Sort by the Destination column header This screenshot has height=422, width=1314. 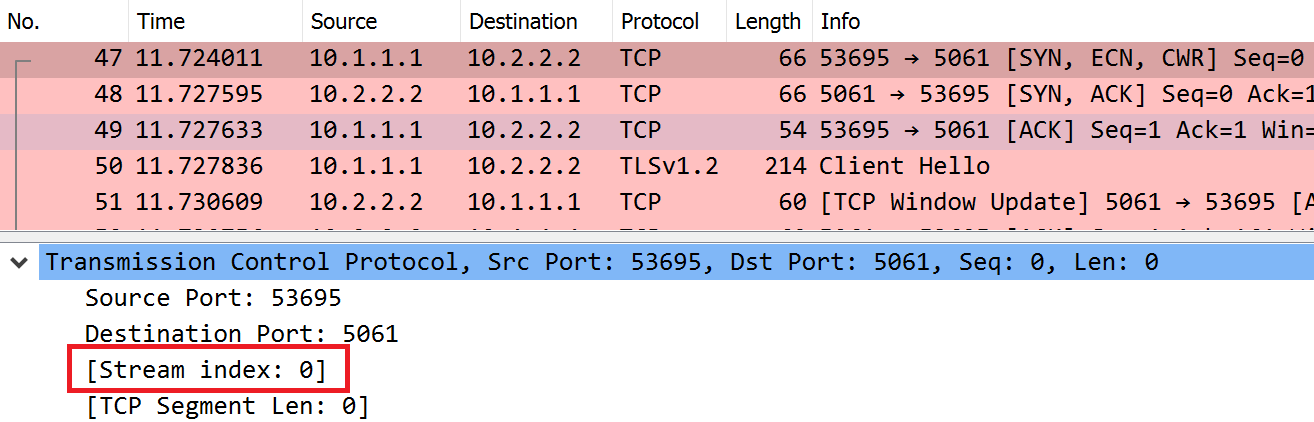(536, 21)
